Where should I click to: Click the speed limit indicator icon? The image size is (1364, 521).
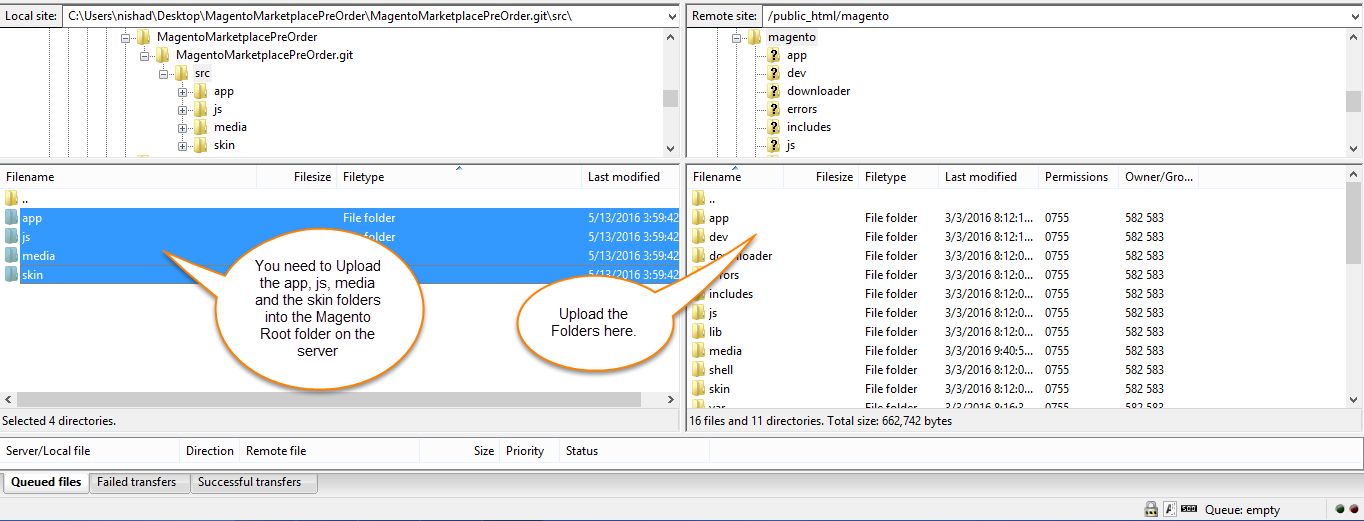pyautogui.click(x=1189, y=509)
